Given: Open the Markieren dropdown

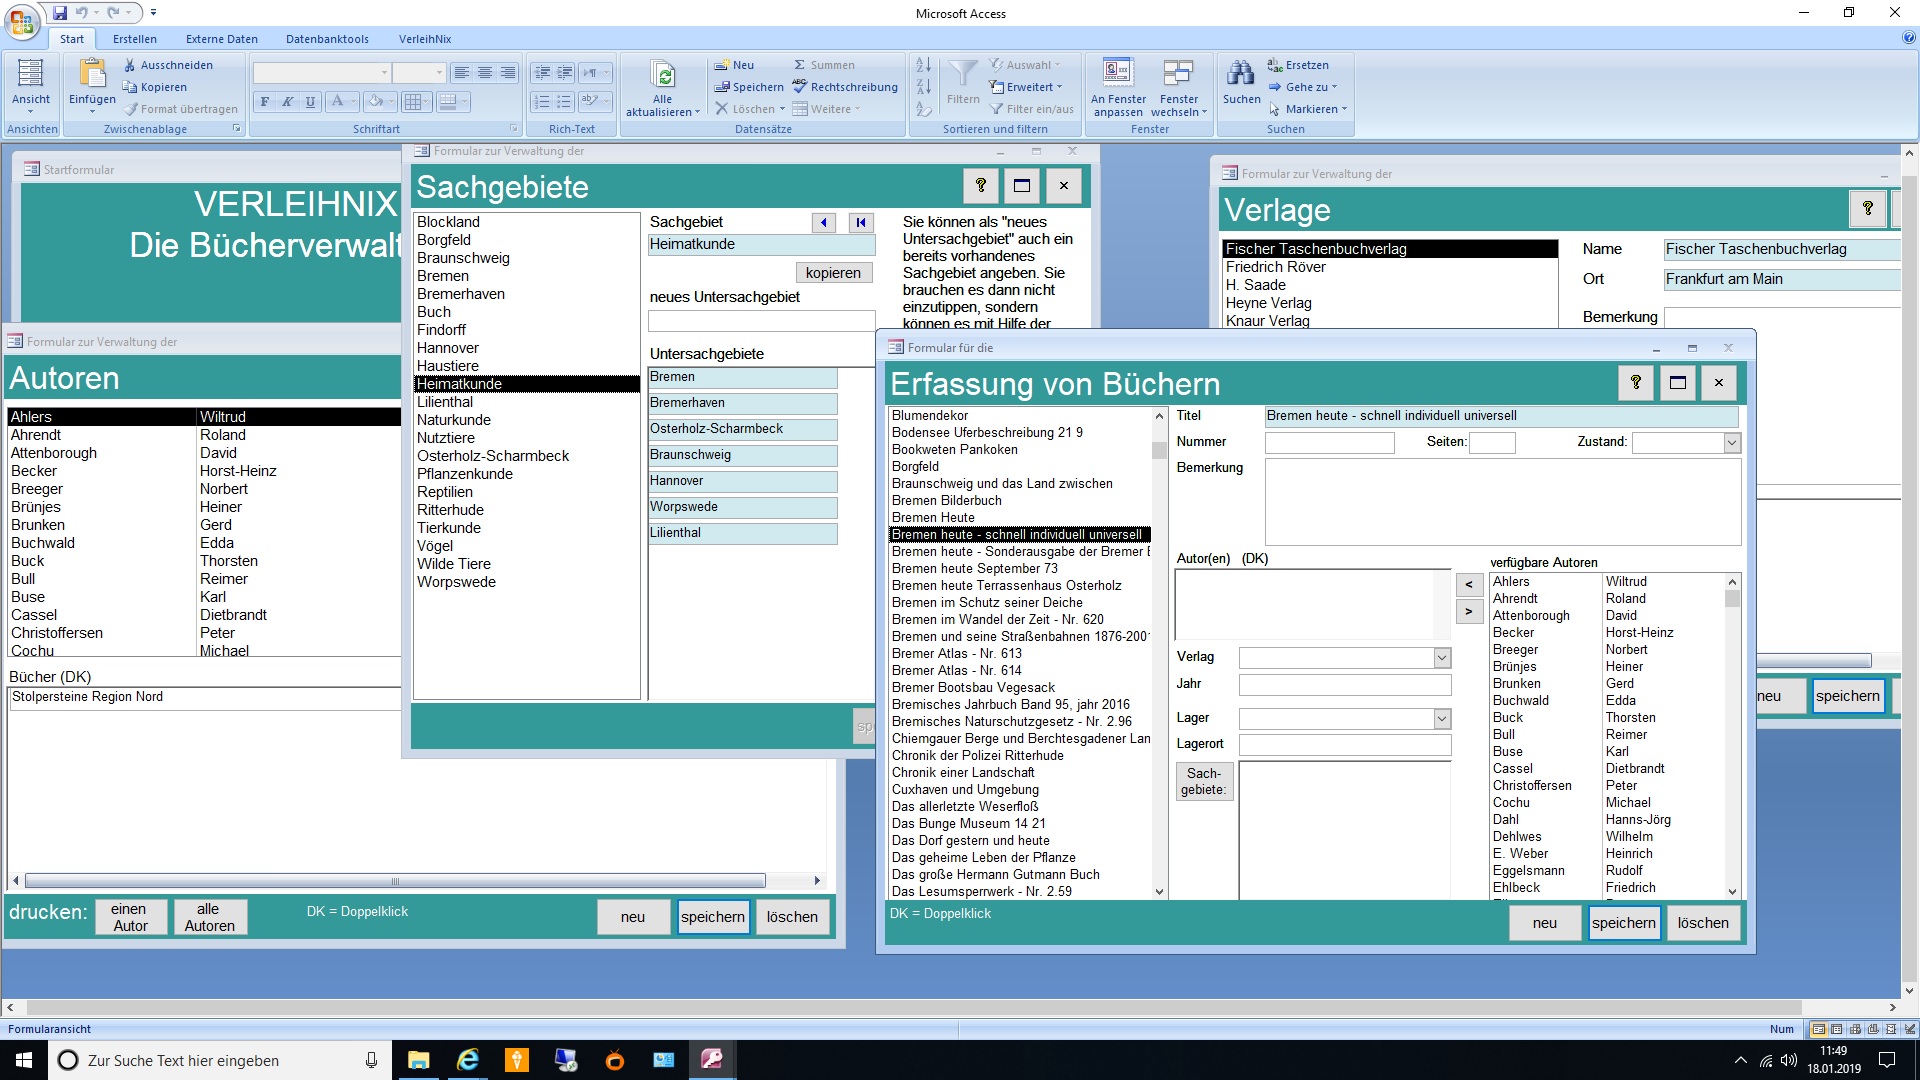Looking at the screenshot, I should 1308,109.
